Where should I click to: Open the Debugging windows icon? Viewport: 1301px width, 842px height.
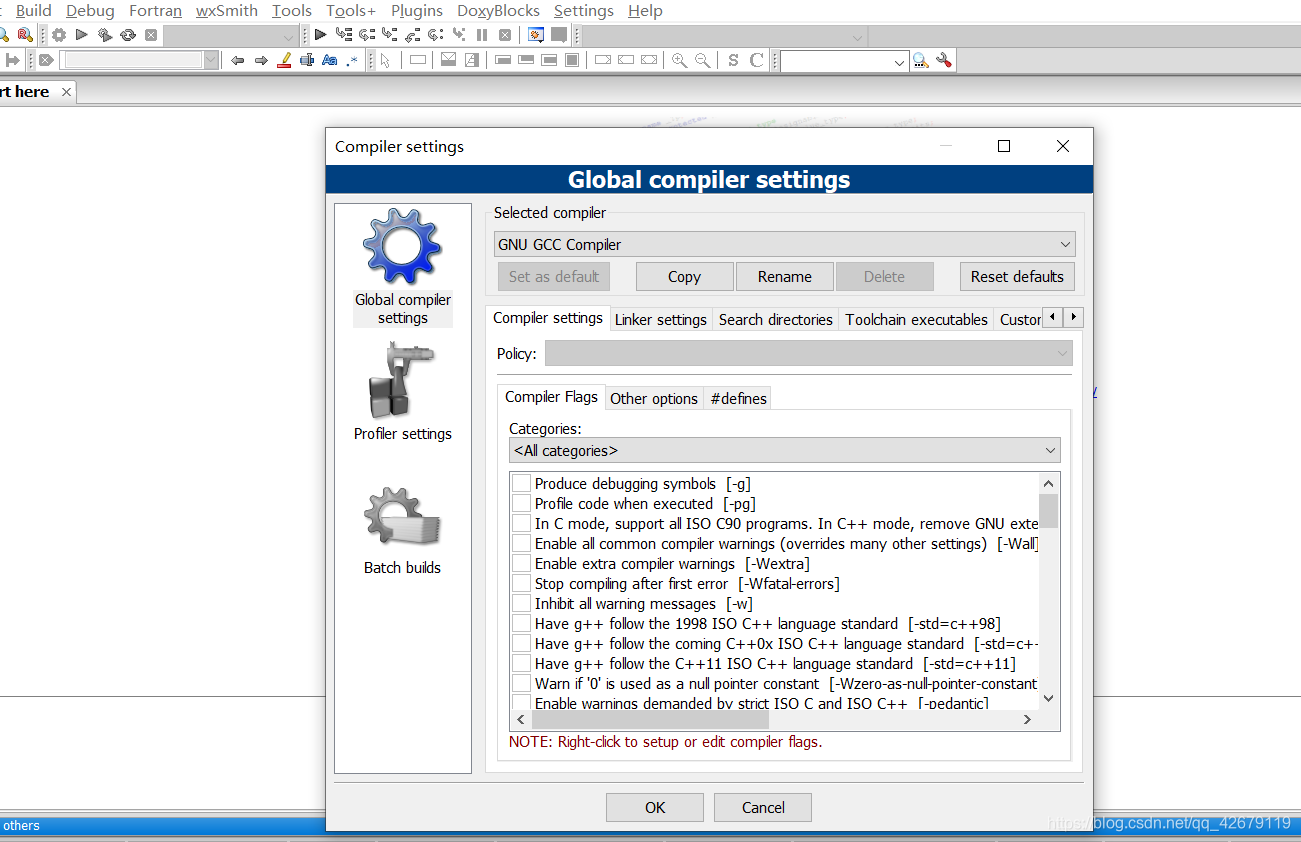536,35
